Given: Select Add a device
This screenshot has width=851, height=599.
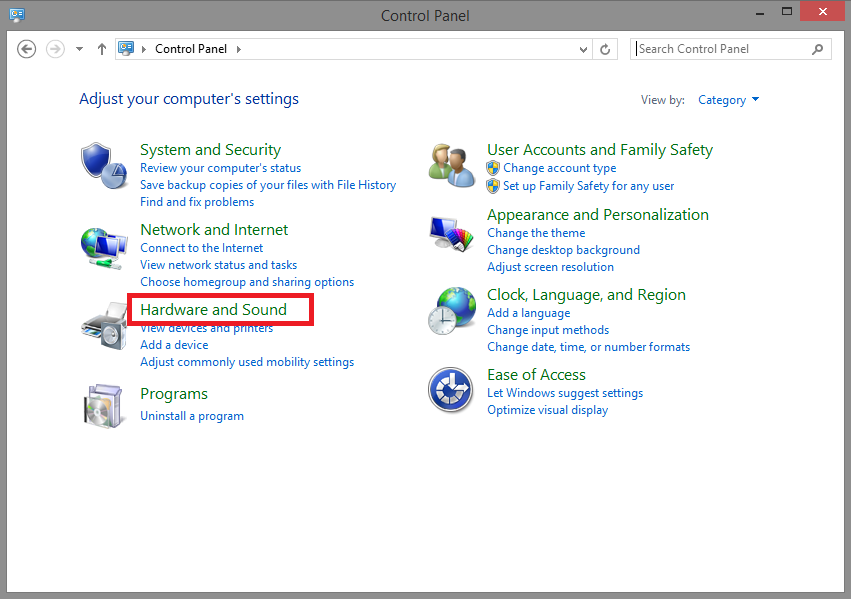Looking at the screenshot, I should coord(174,345).
